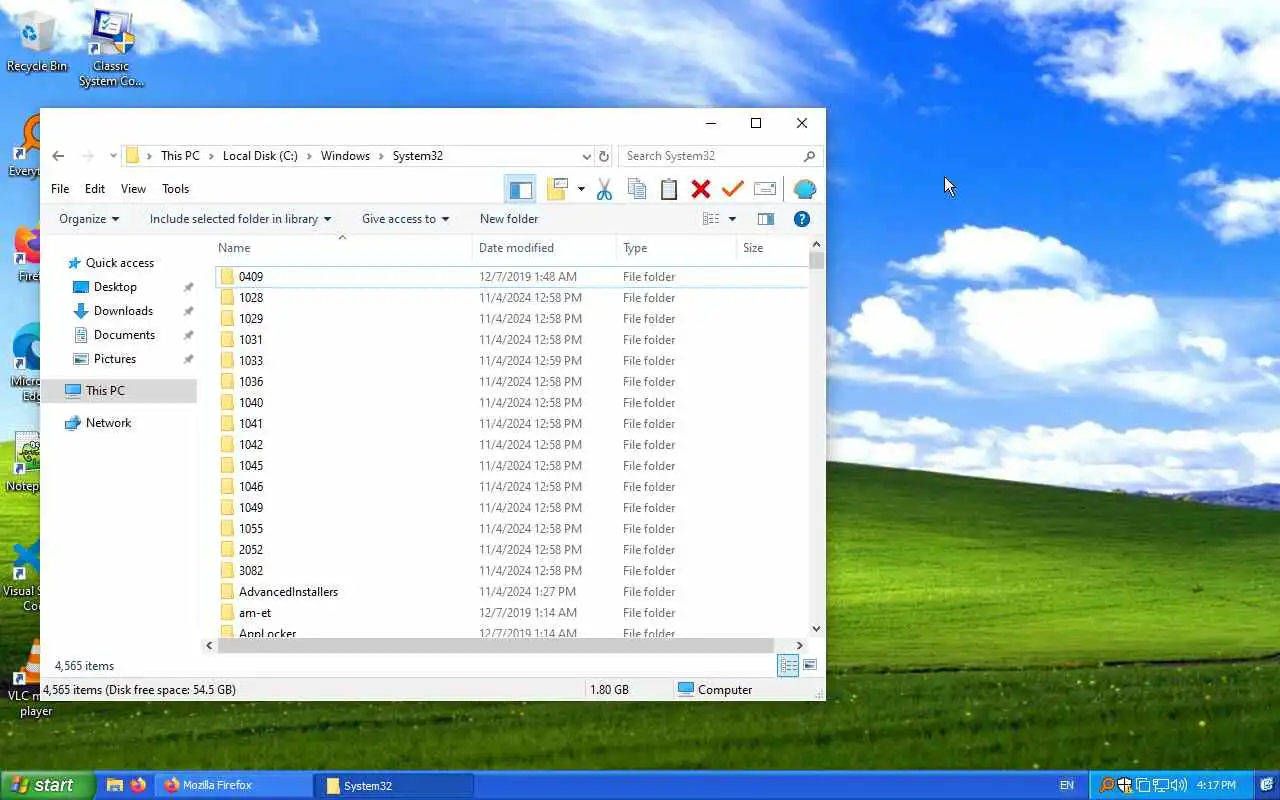The width and height of the screenshot is (1280, 800).
Task: Sort by the Date modified column header
Action: pyautogui.click(x=545, y=248)
